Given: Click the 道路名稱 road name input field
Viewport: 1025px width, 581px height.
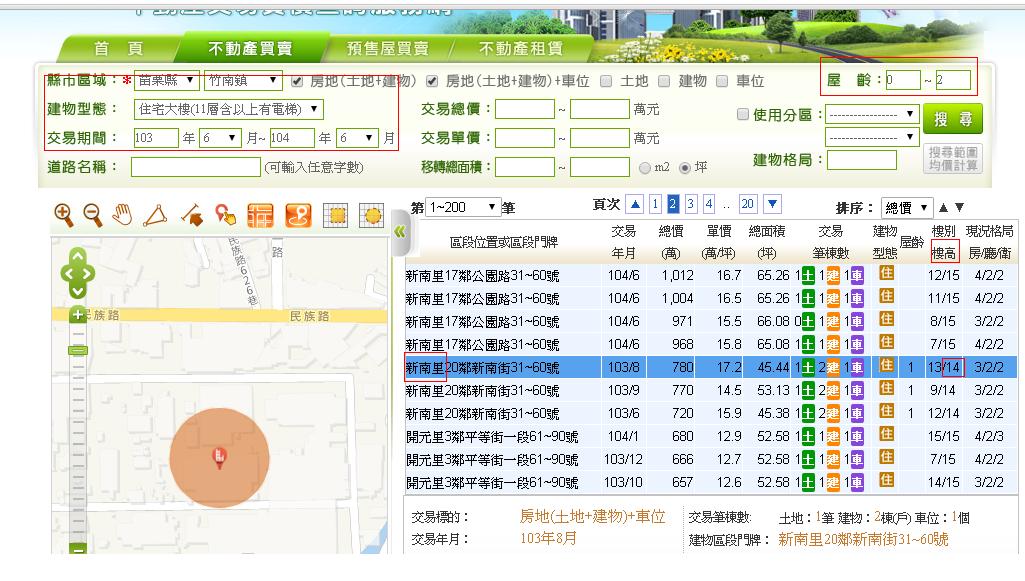Looking at the screenshot, I should point(195,167).
